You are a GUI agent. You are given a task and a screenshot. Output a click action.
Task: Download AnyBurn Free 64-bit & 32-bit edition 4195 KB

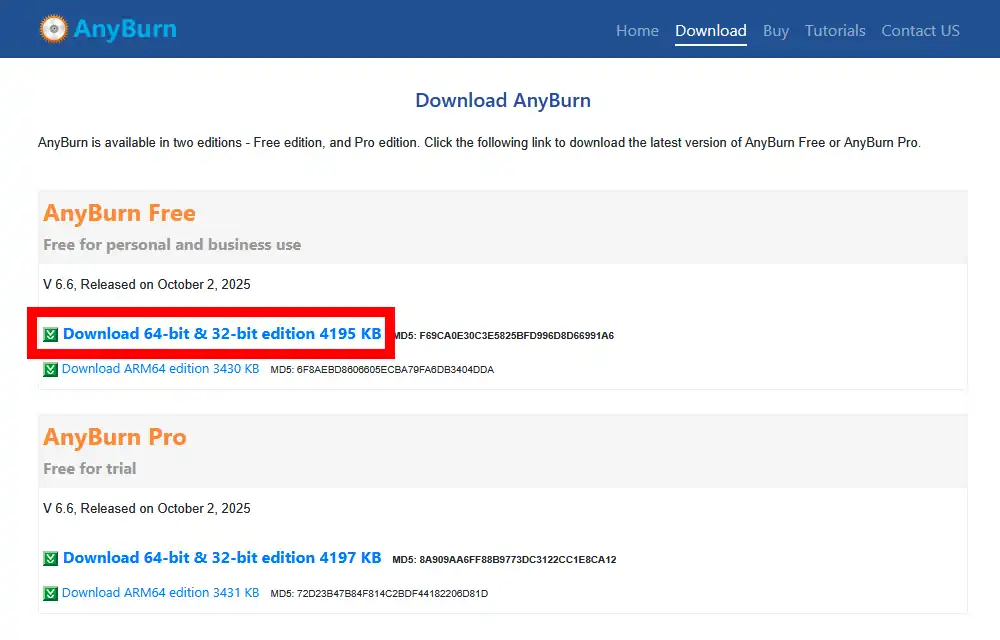[x=221, y=334]
